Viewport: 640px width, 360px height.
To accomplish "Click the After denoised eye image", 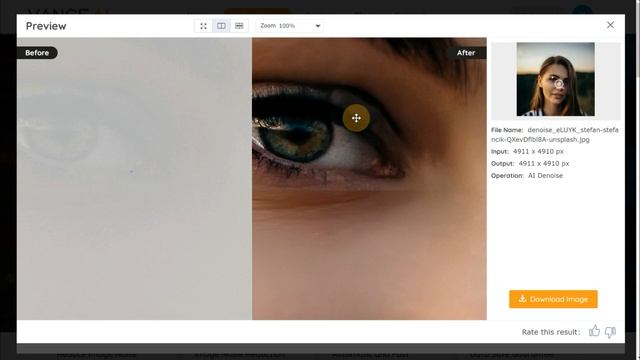I will [x=369, y=179].
